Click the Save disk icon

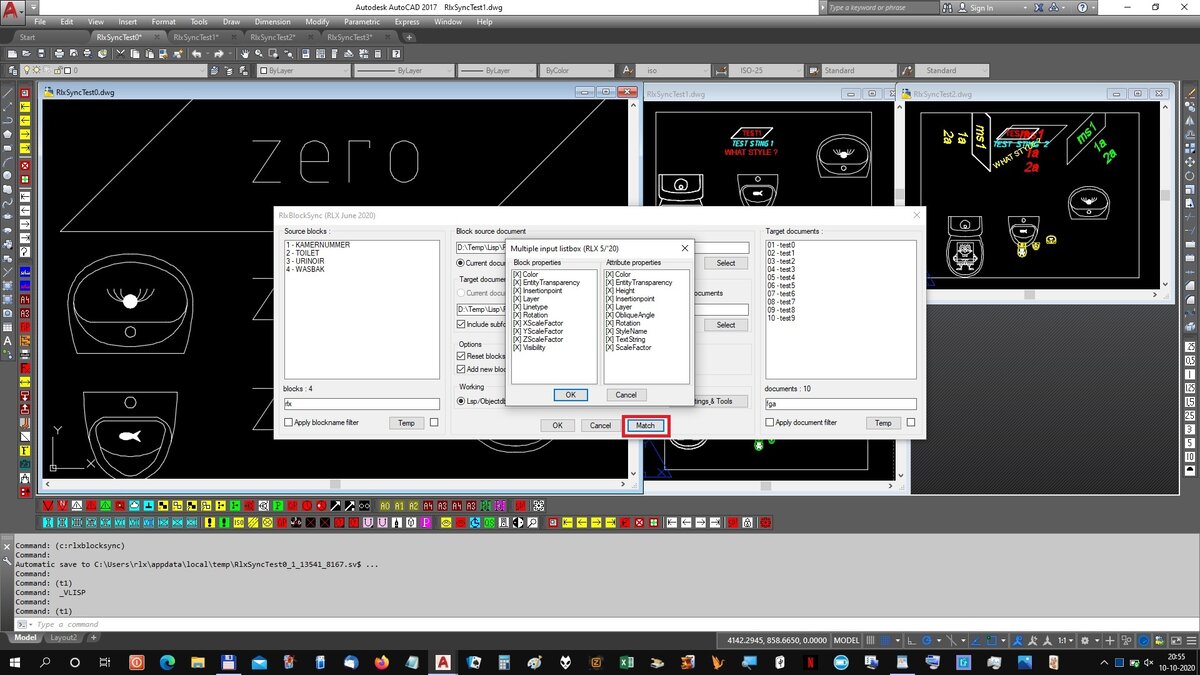(x=41, y=53)
